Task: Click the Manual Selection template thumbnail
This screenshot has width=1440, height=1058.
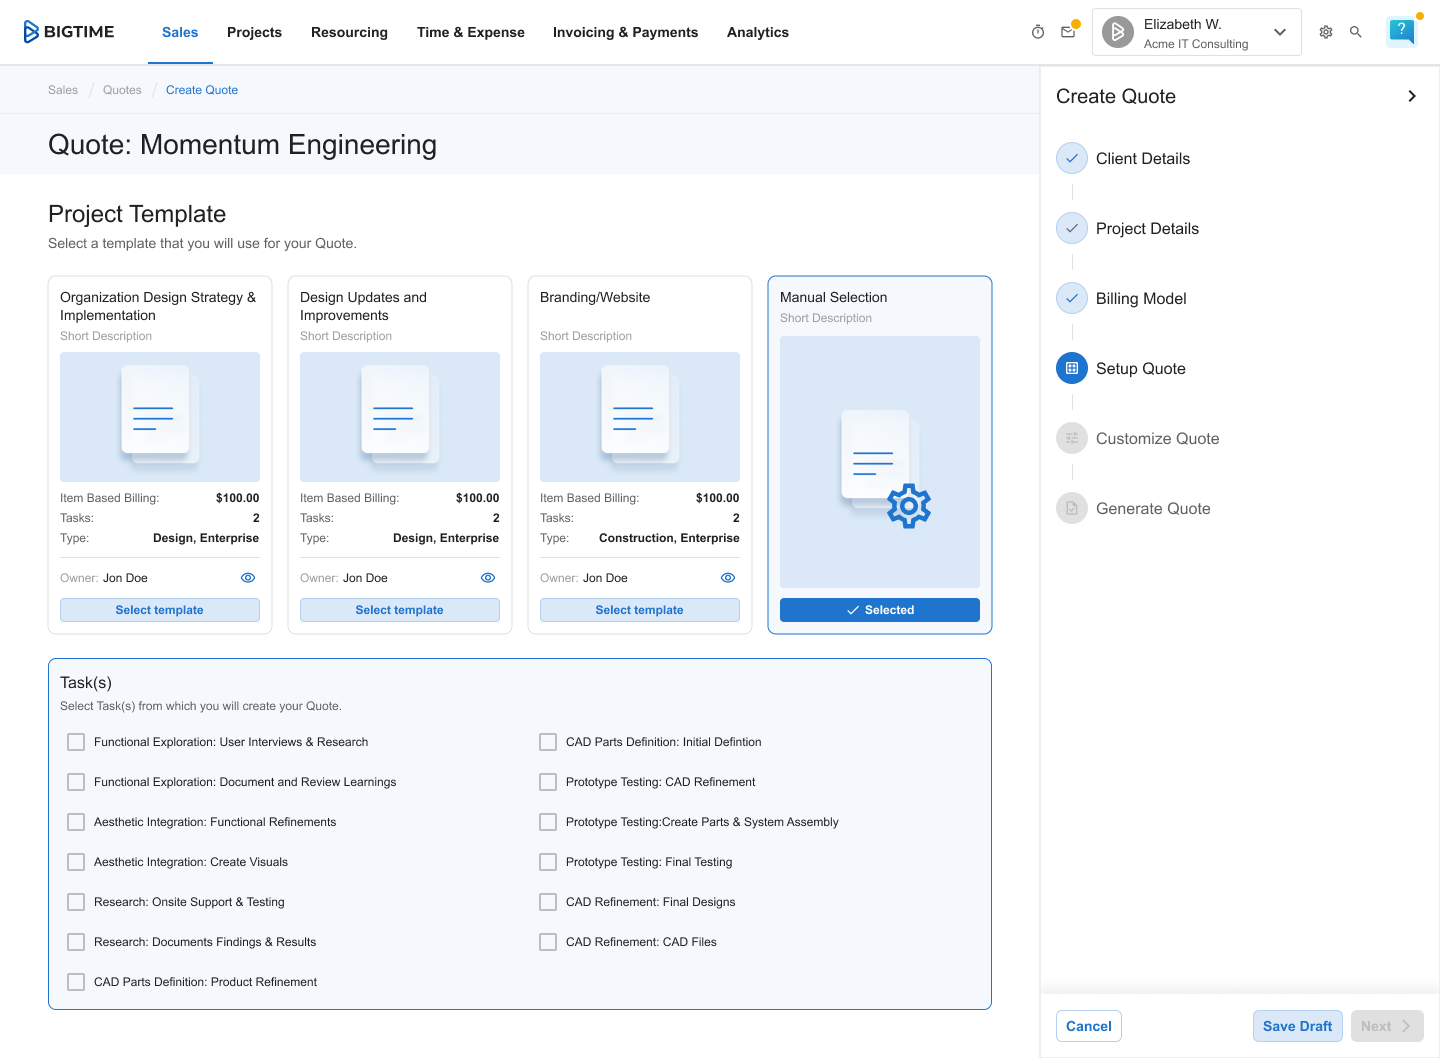Action: pos(879,462)
